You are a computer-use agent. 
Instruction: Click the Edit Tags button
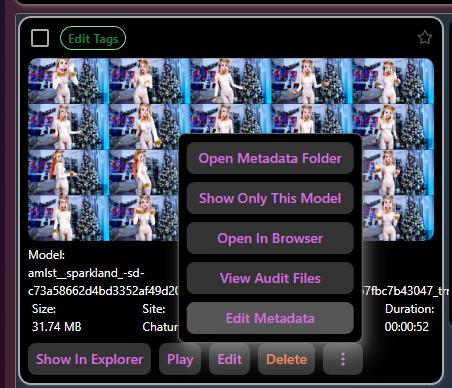coord(93,38)
